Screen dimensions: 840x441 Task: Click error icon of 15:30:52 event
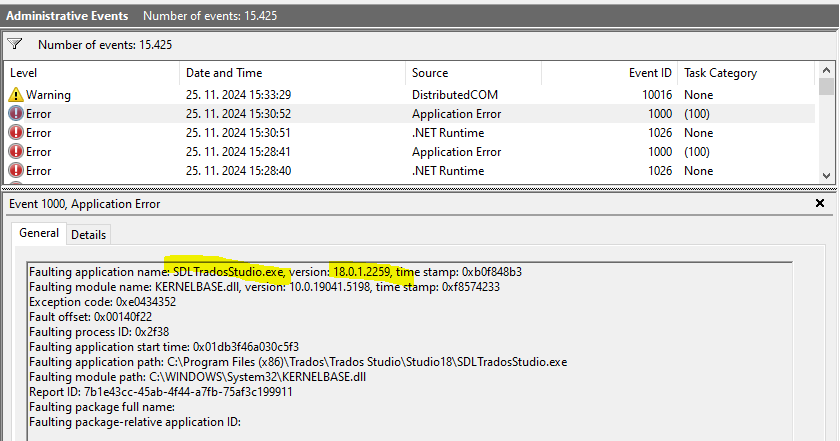click(x=16, y=114)
